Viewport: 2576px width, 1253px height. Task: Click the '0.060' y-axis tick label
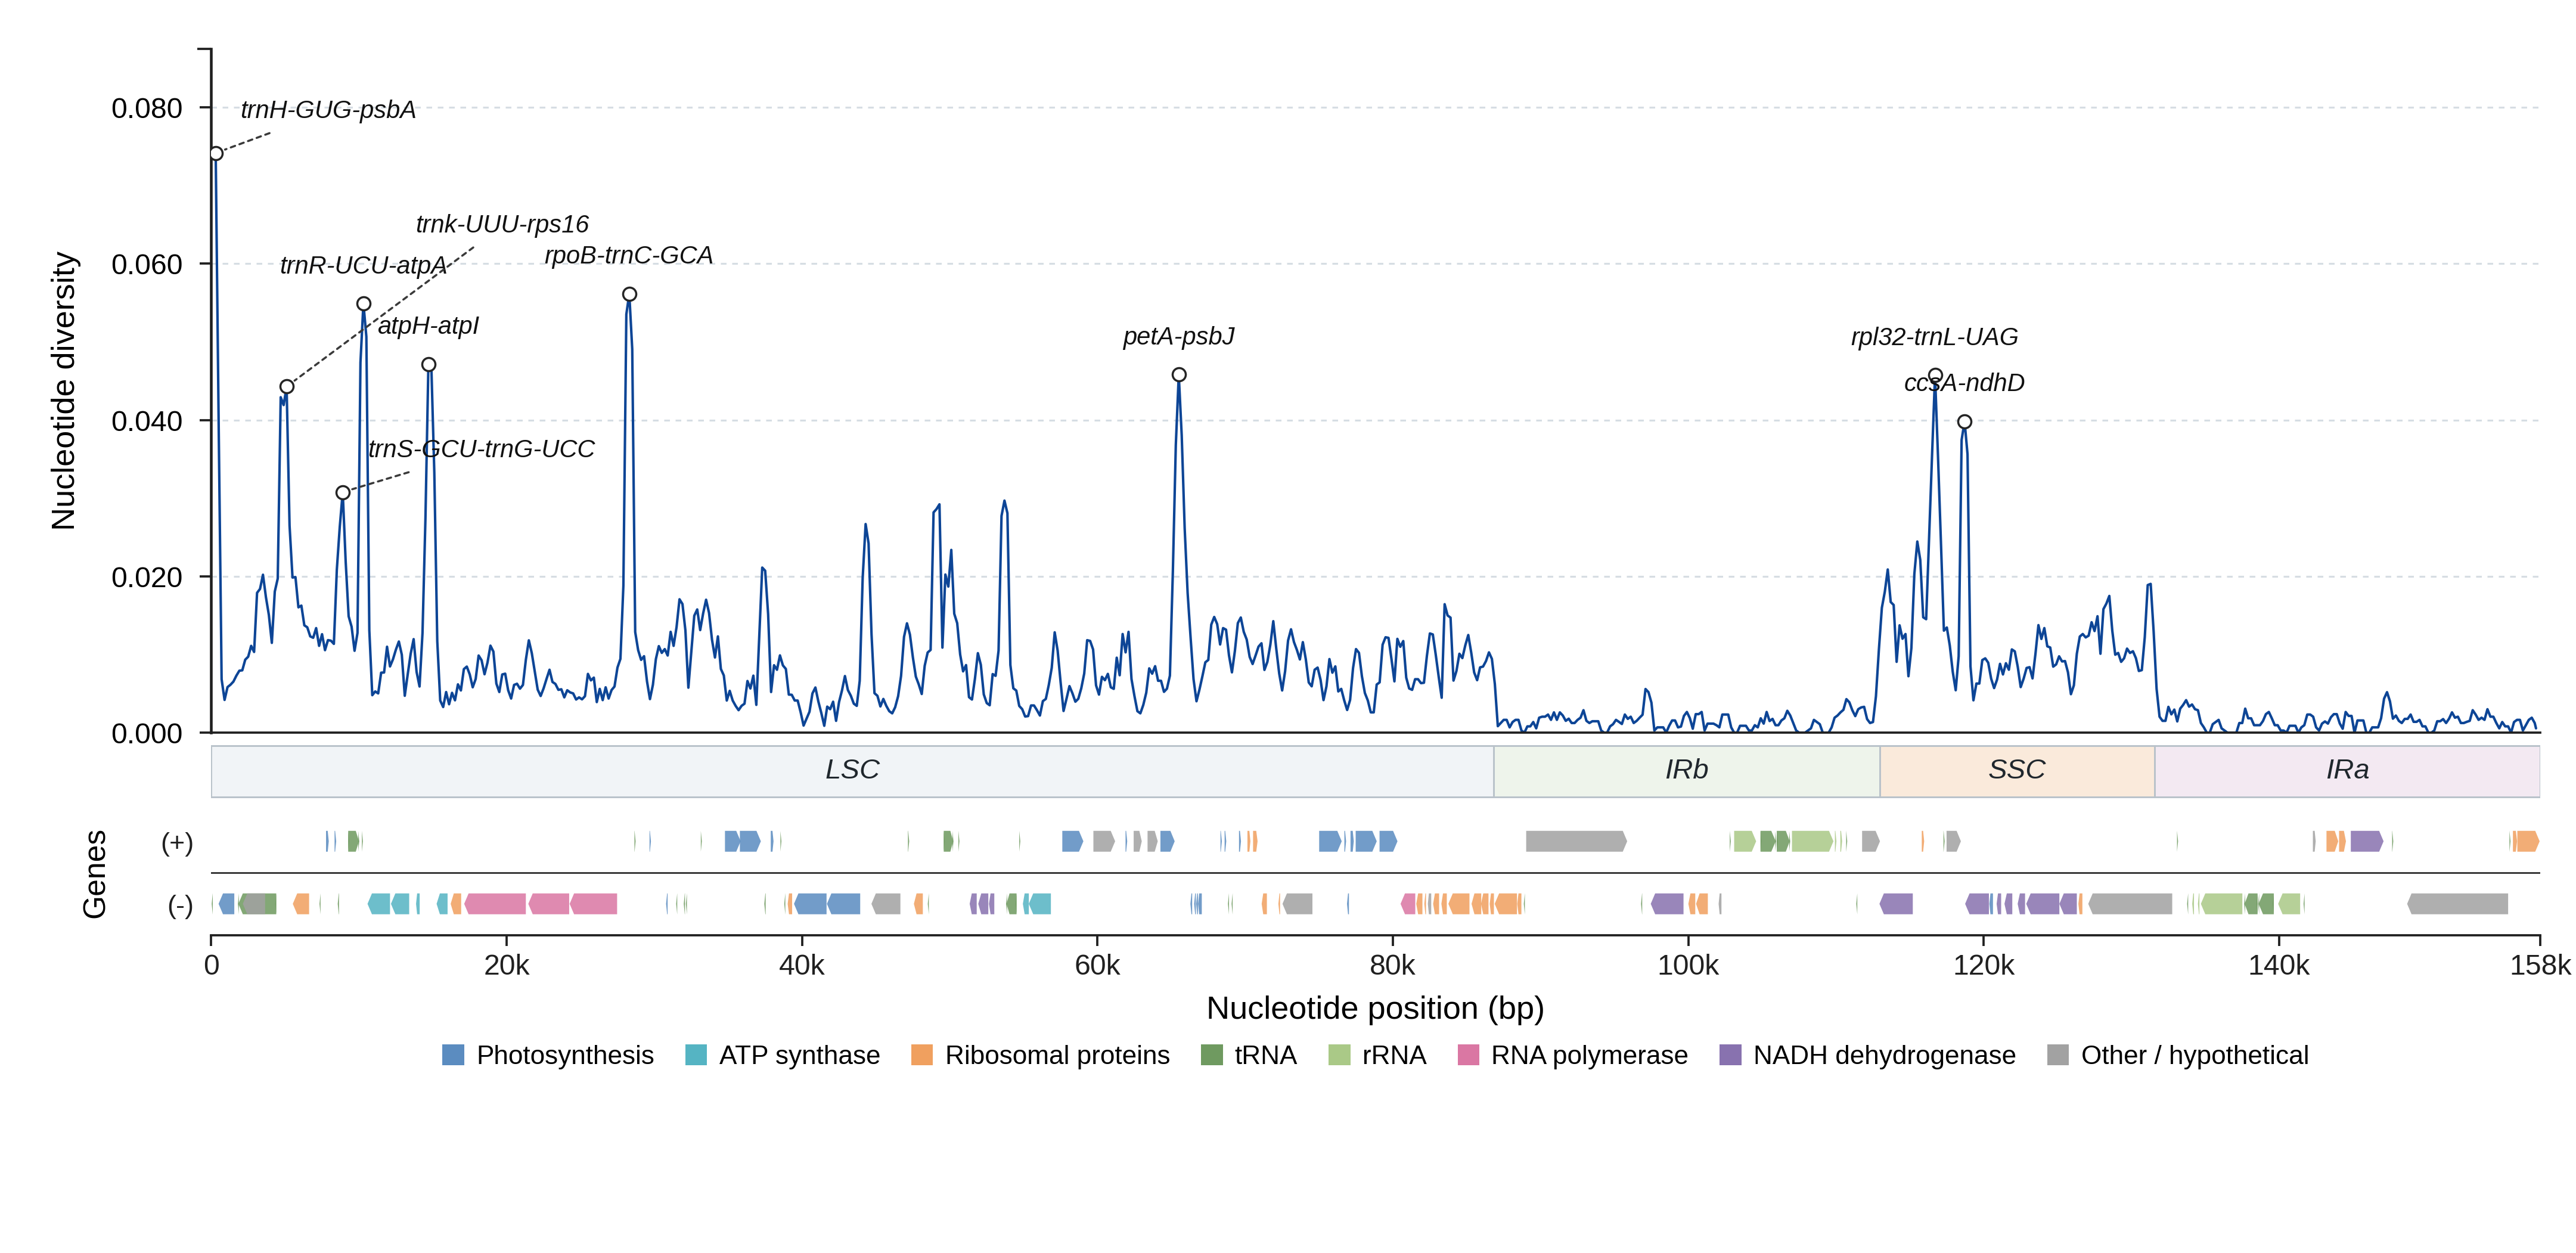(x=147, y=264)
